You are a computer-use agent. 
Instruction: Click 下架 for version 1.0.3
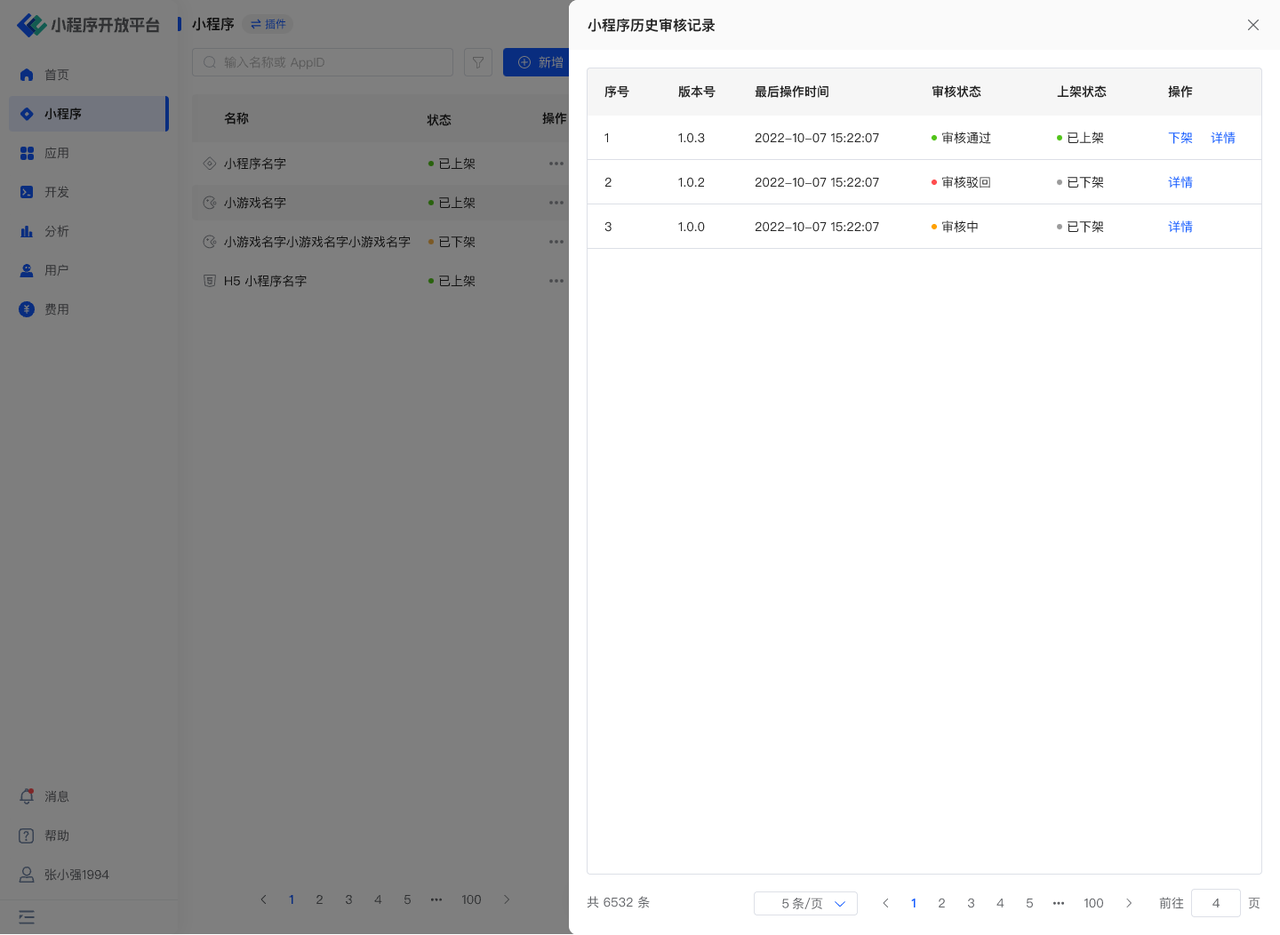(1180, 138)
